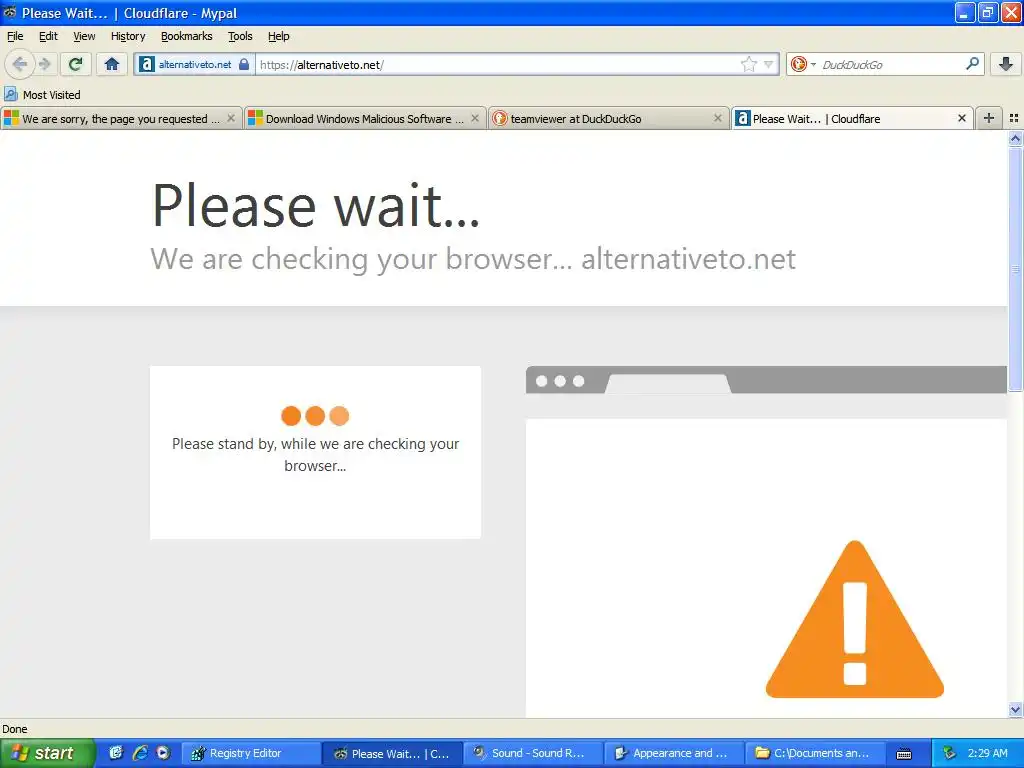Open the Bookmarks menu
1024x768 pixels.
[x=187, y=36]
